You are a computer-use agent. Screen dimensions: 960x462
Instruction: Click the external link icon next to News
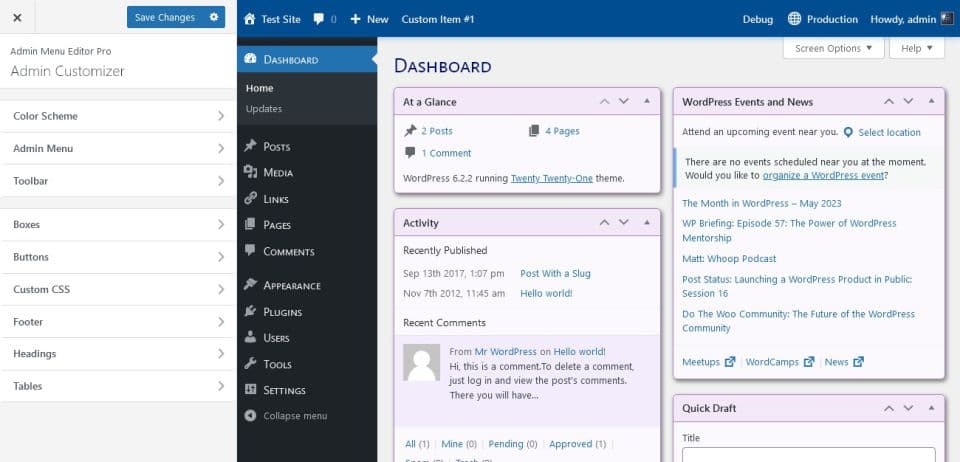858,362
